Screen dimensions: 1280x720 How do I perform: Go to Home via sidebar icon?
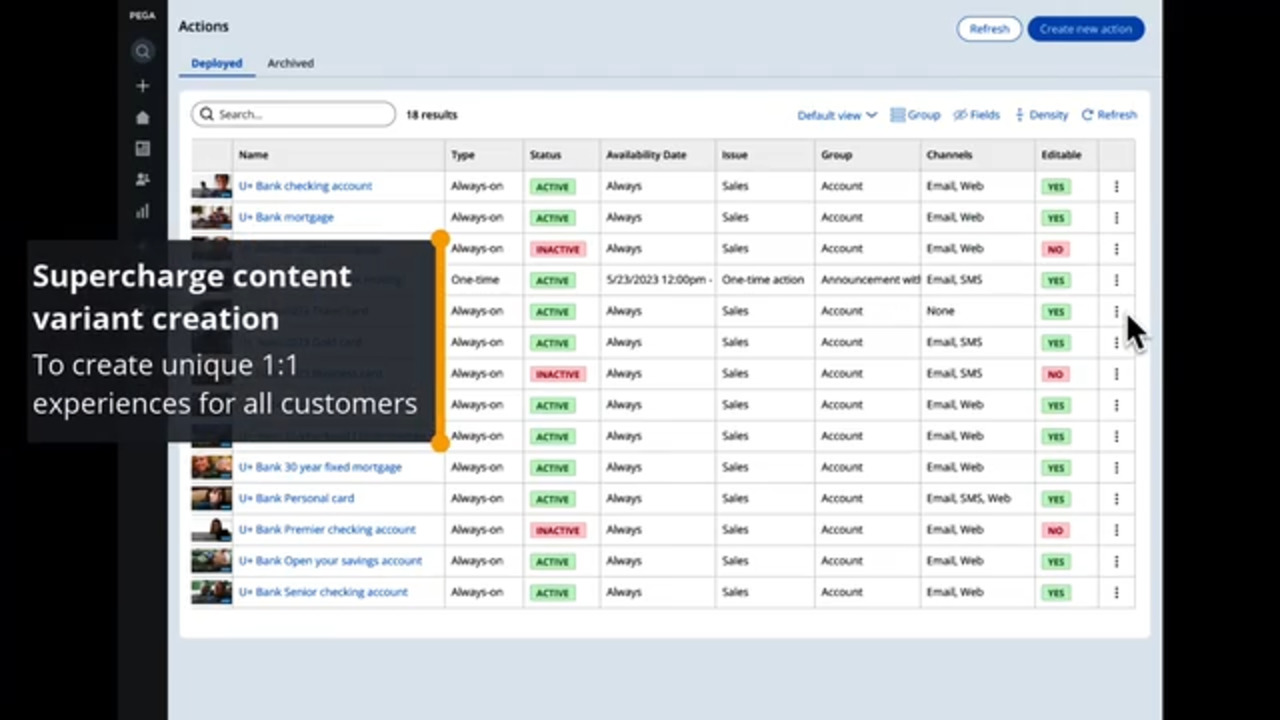142,118
